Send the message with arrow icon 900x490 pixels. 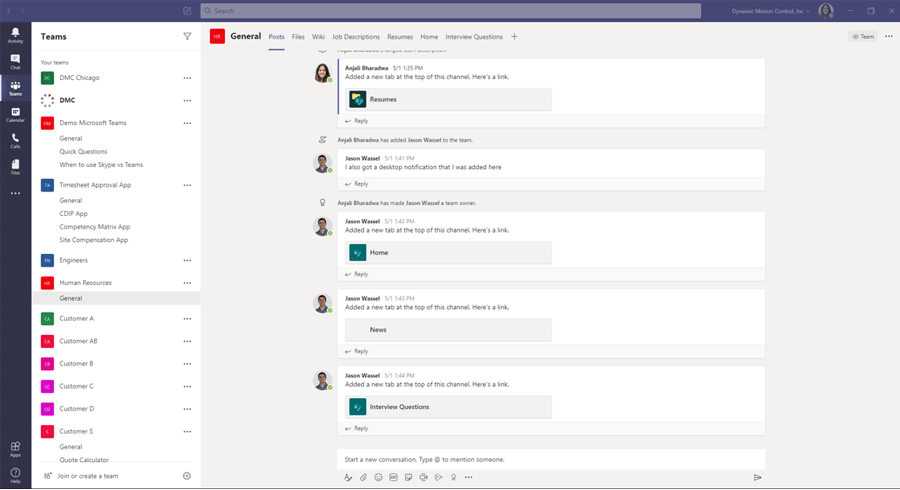757,477
